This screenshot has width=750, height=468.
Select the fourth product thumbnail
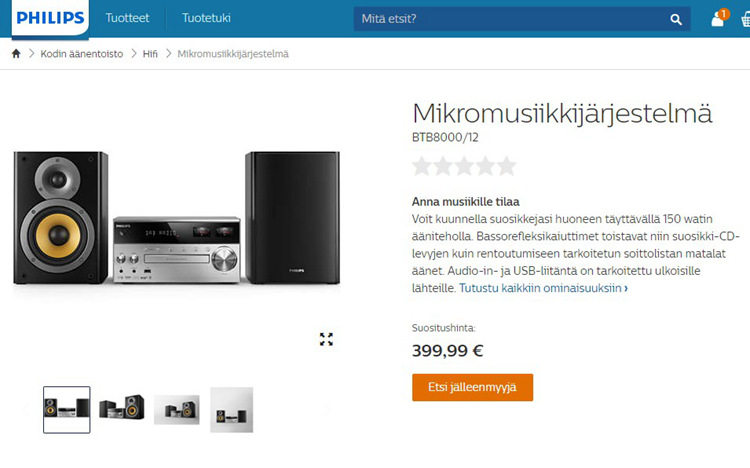231,409
